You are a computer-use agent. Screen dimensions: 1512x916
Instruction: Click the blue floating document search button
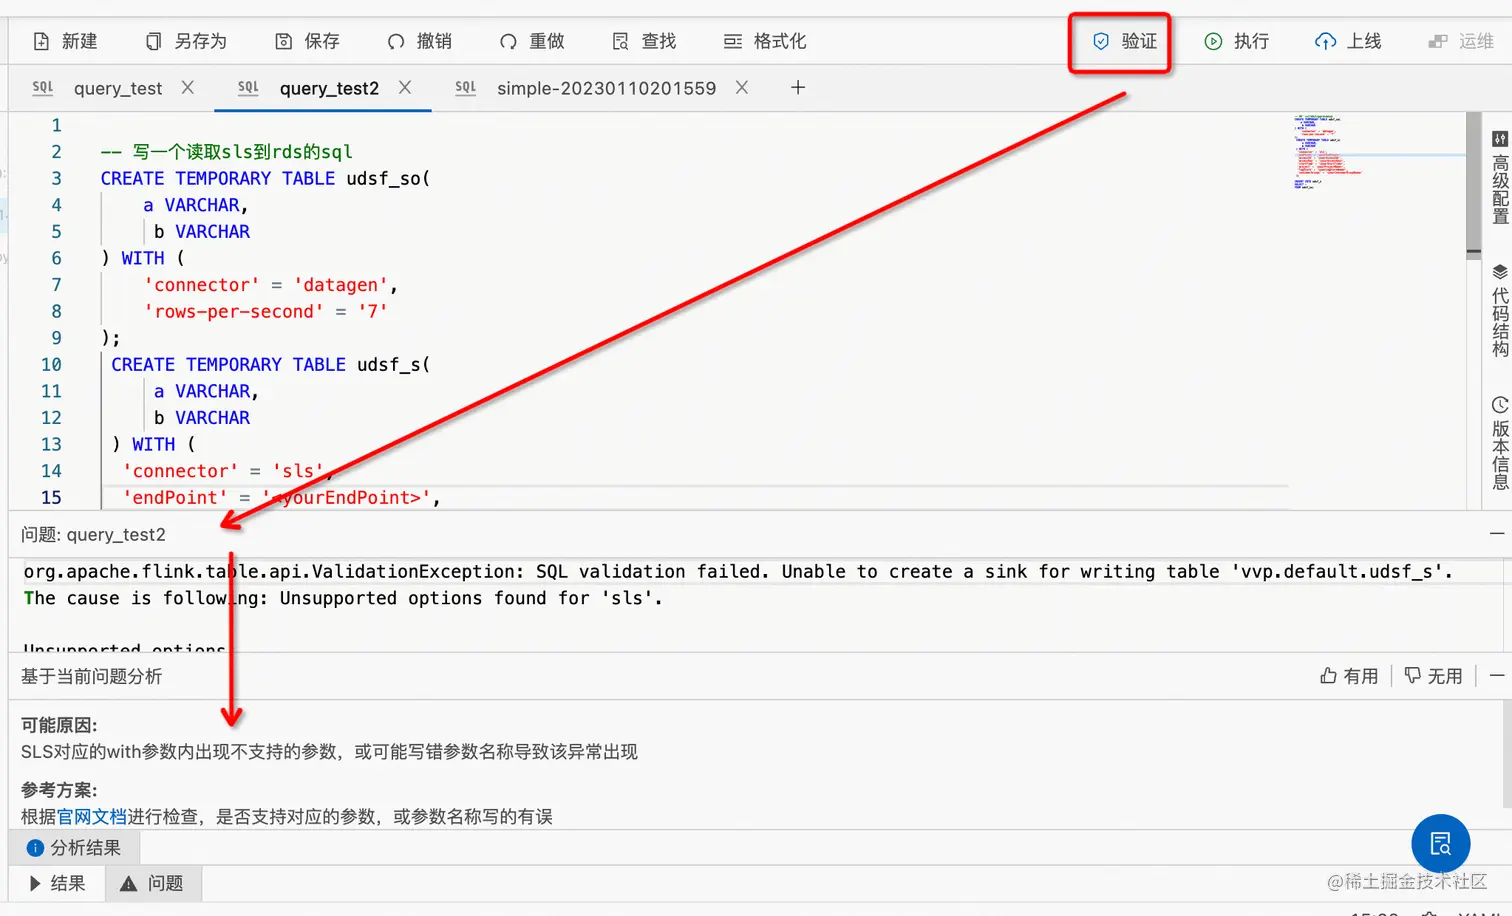1441,844
